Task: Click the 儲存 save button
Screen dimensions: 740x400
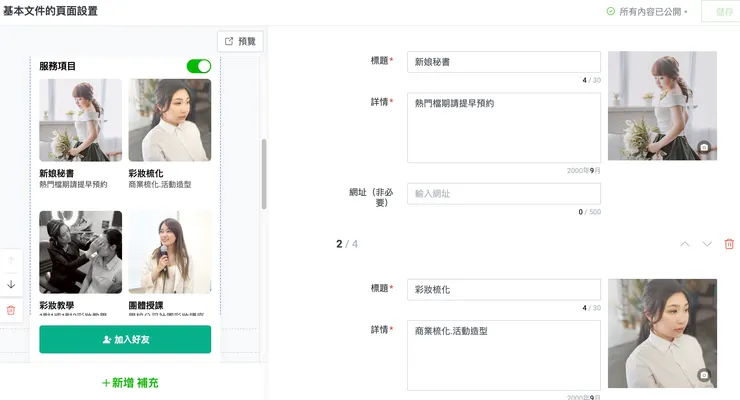Action: pyautogui.click(x=723, y=12)
